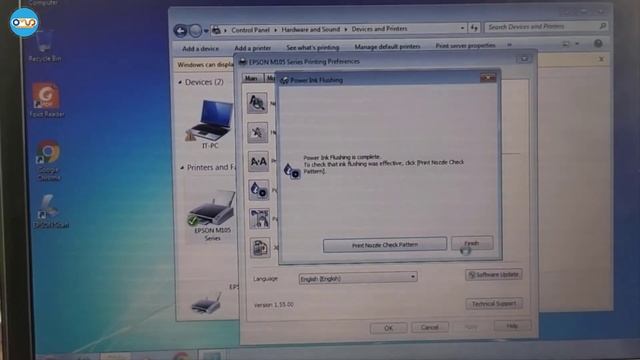The height and width of the screenshot is (360, 640).
Task: Click the EPSON Scan desktop icon
Action: (51, 211)
